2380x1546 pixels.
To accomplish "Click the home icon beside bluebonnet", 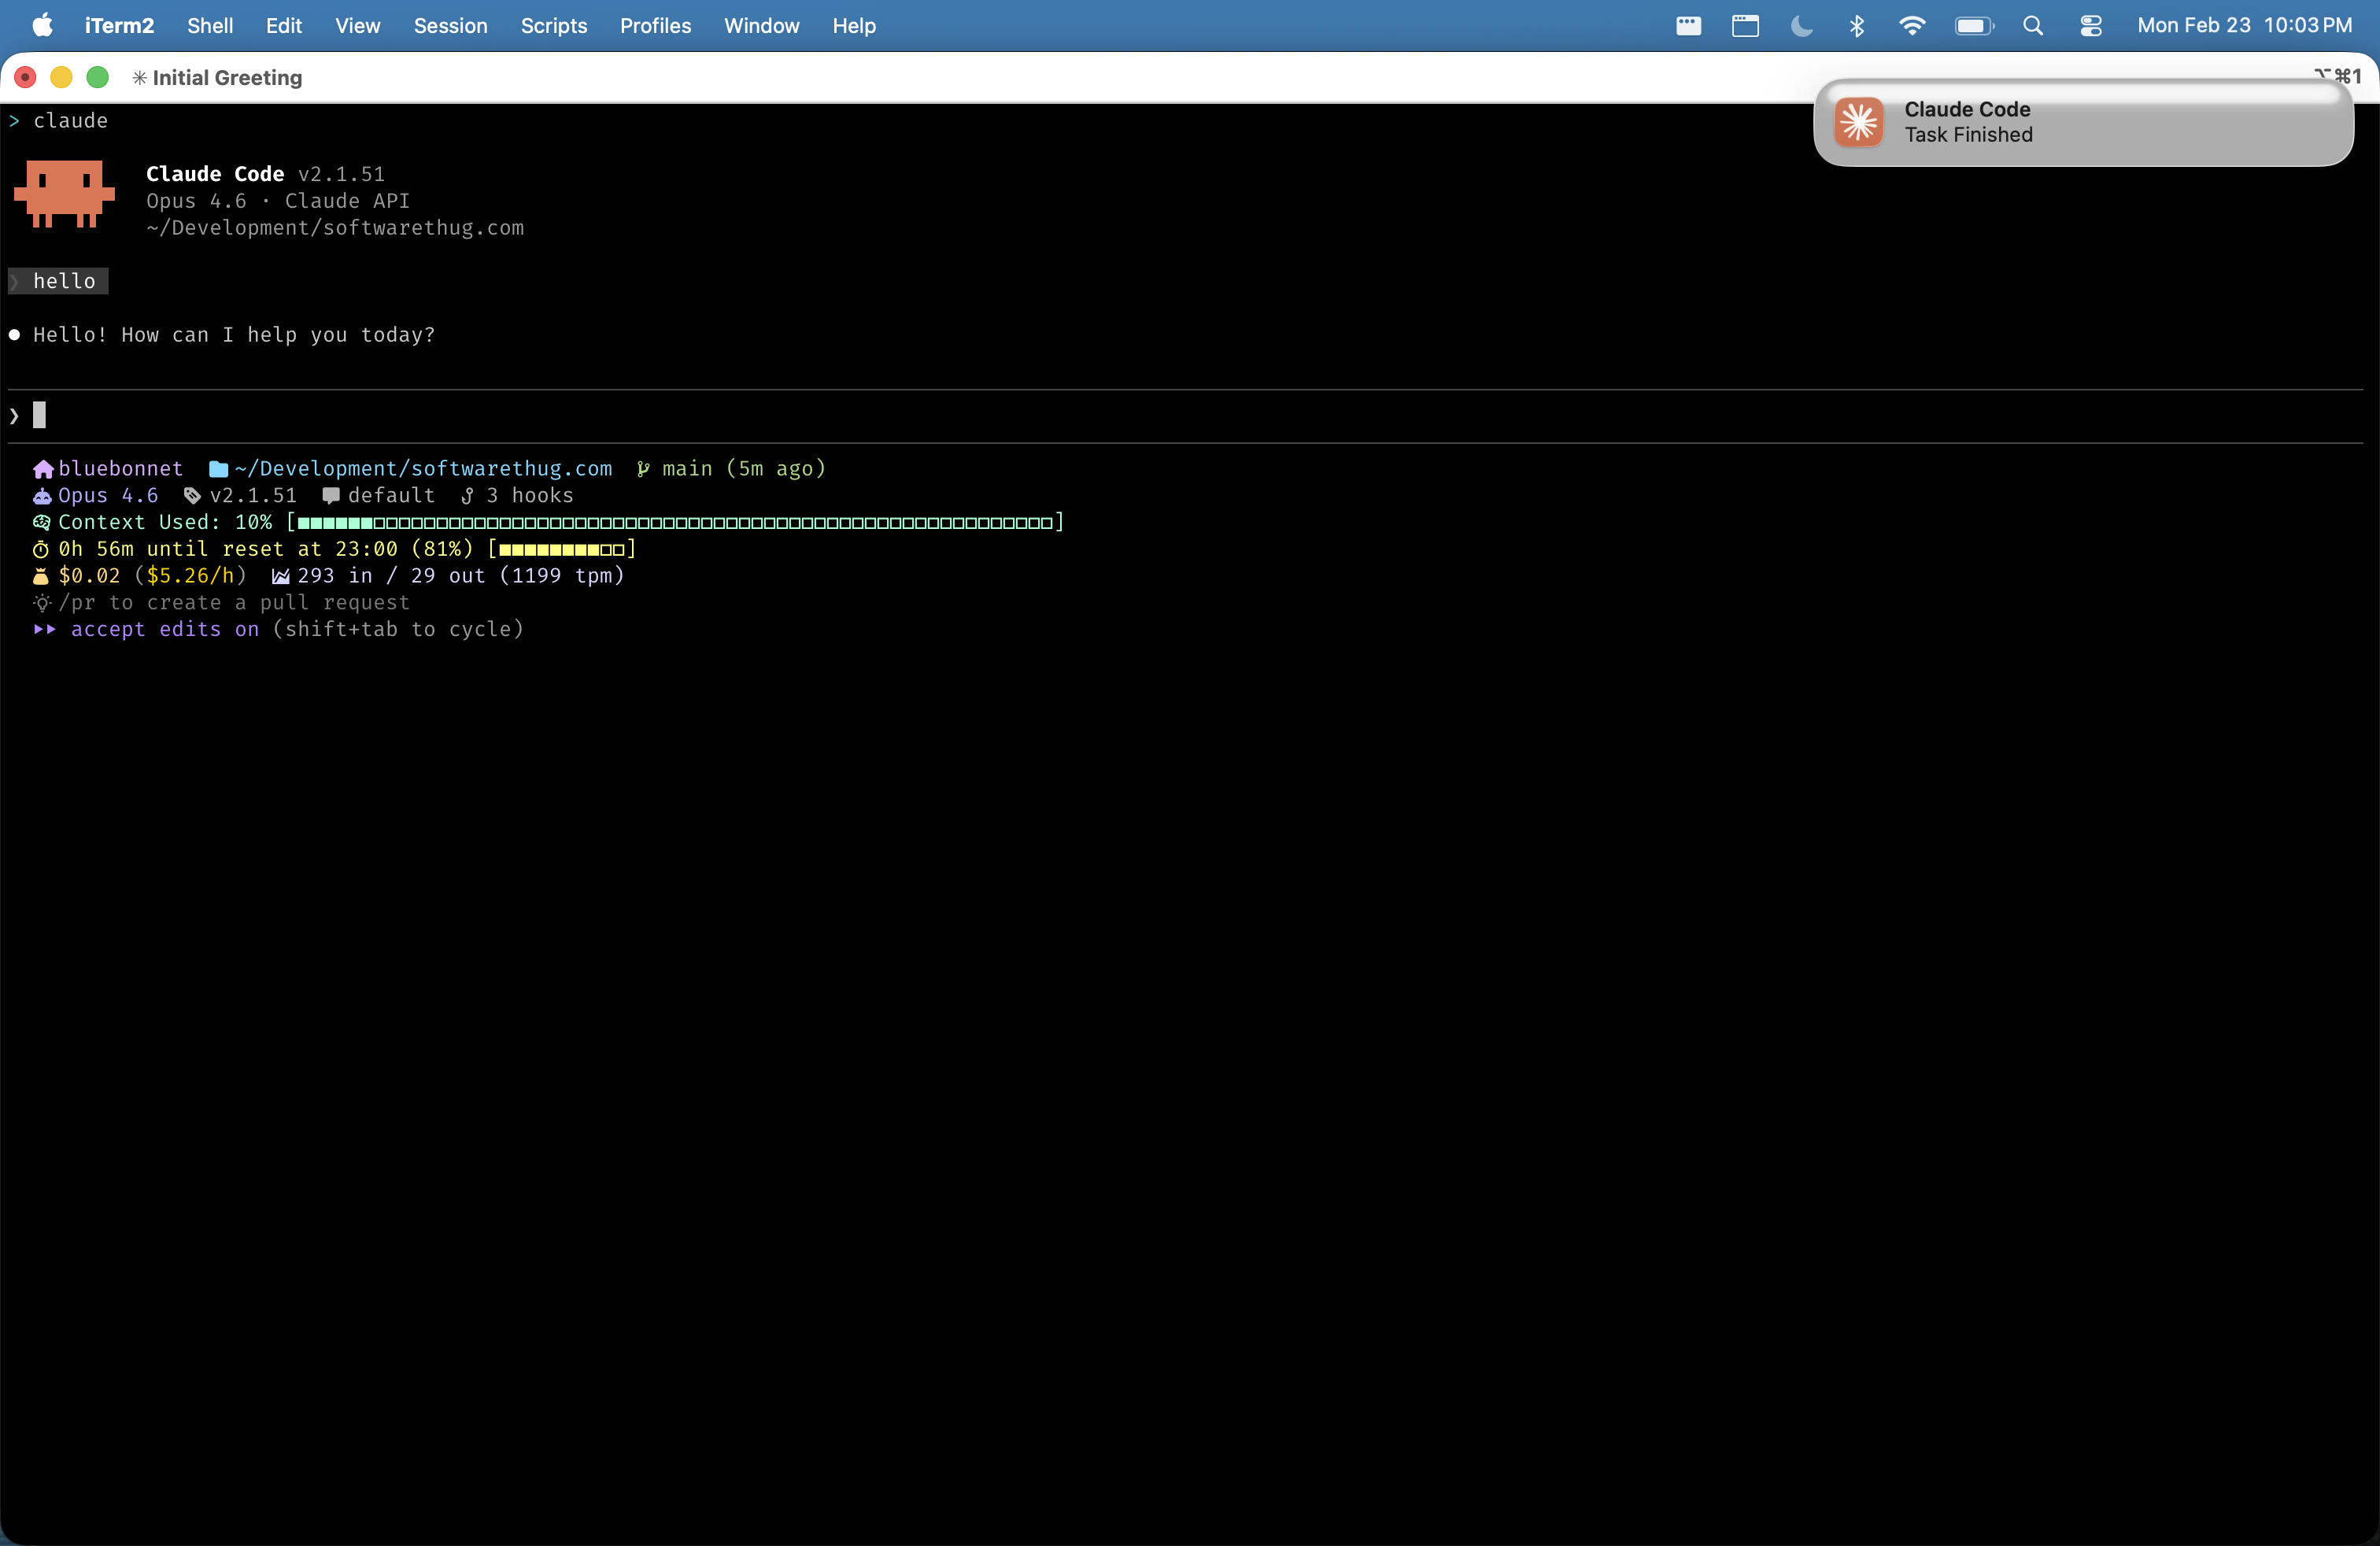I will [43, 469].
